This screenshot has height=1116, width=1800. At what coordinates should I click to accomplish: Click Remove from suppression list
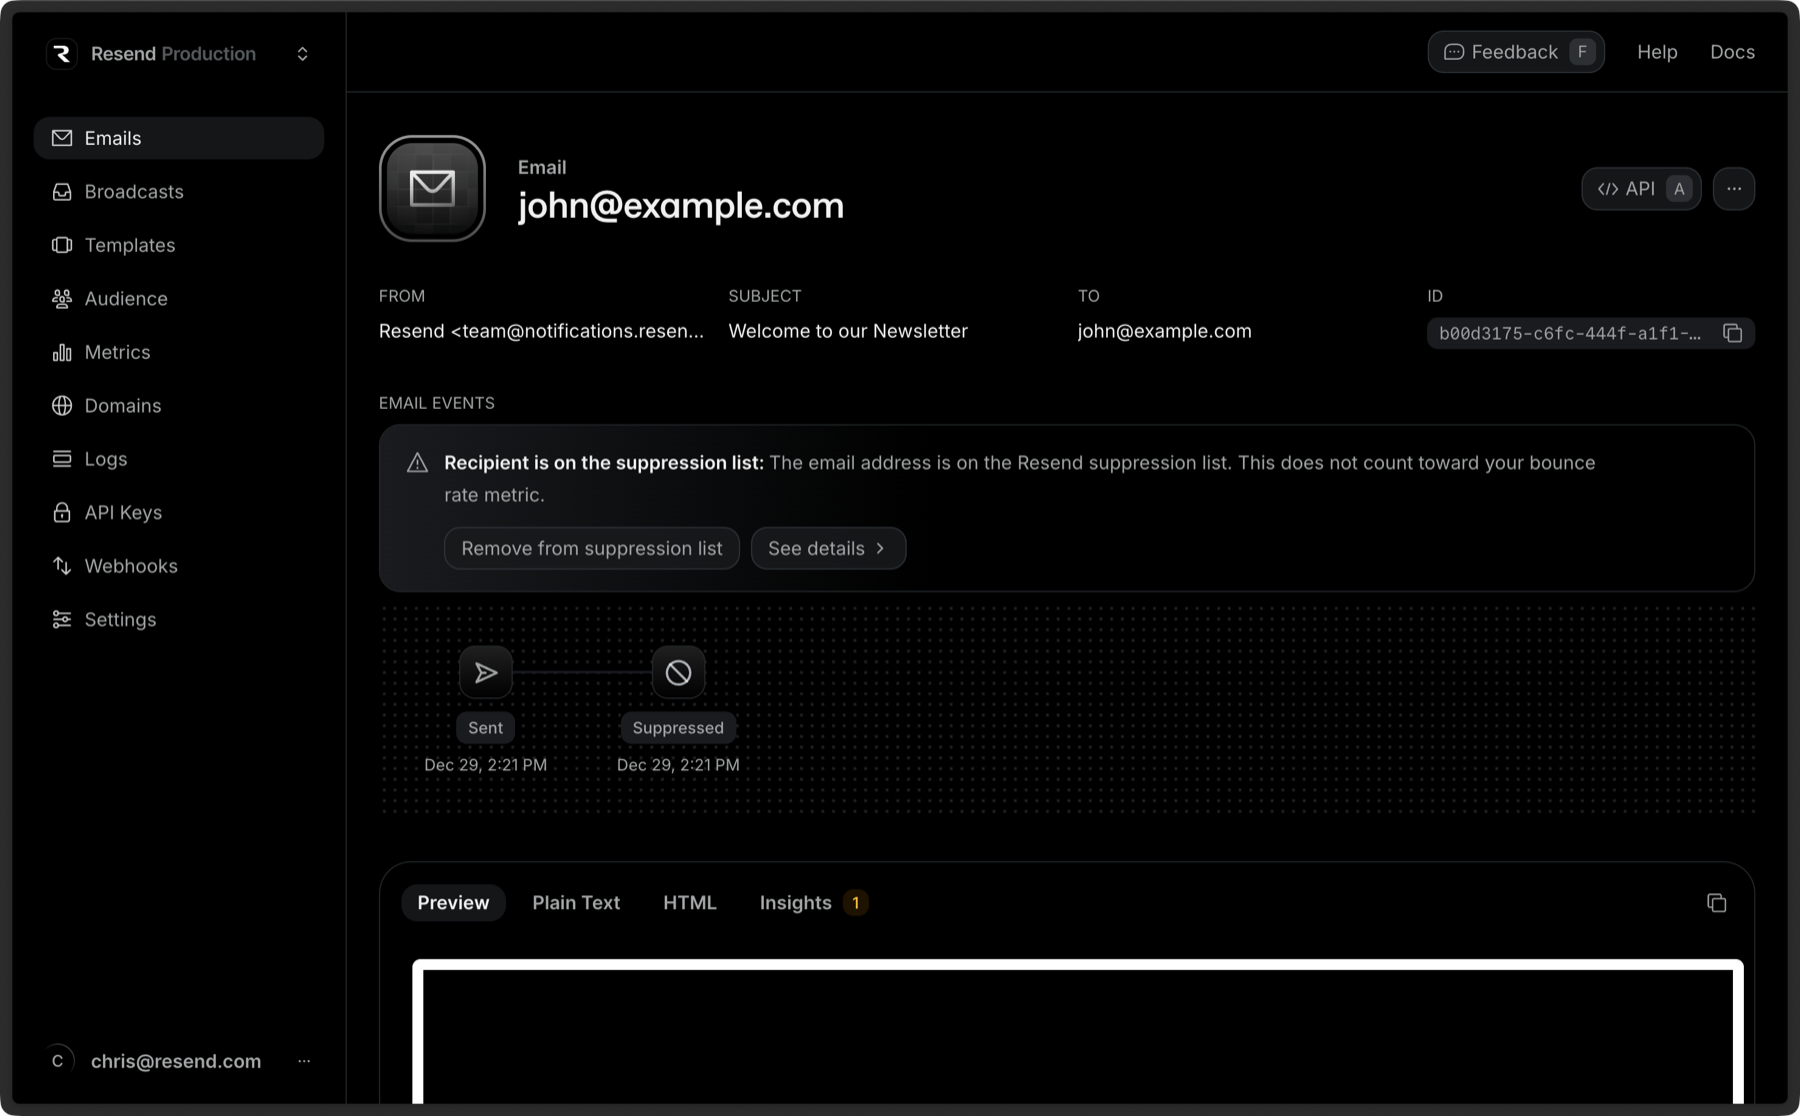point(591,548)
